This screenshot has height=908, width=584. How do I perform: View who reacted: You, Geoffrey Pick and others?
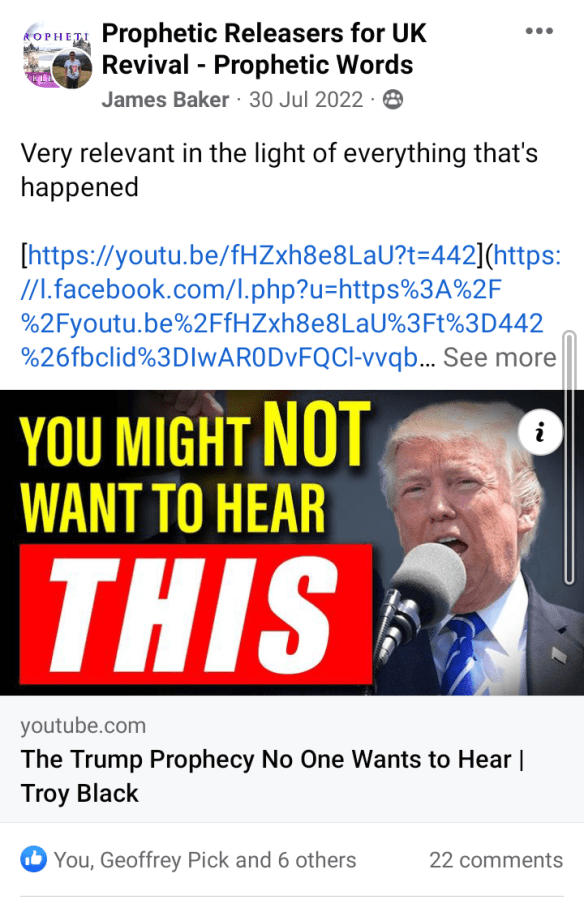point(205,860)
